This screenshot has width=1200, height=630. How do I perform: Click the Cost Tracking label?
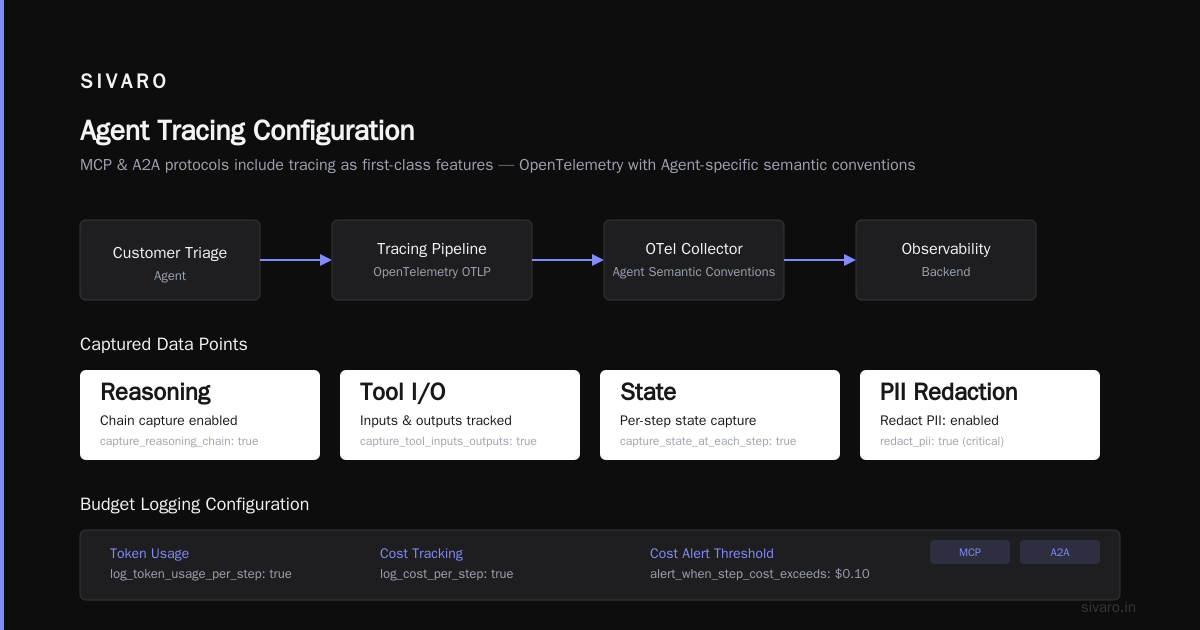[x=421, y=553]
